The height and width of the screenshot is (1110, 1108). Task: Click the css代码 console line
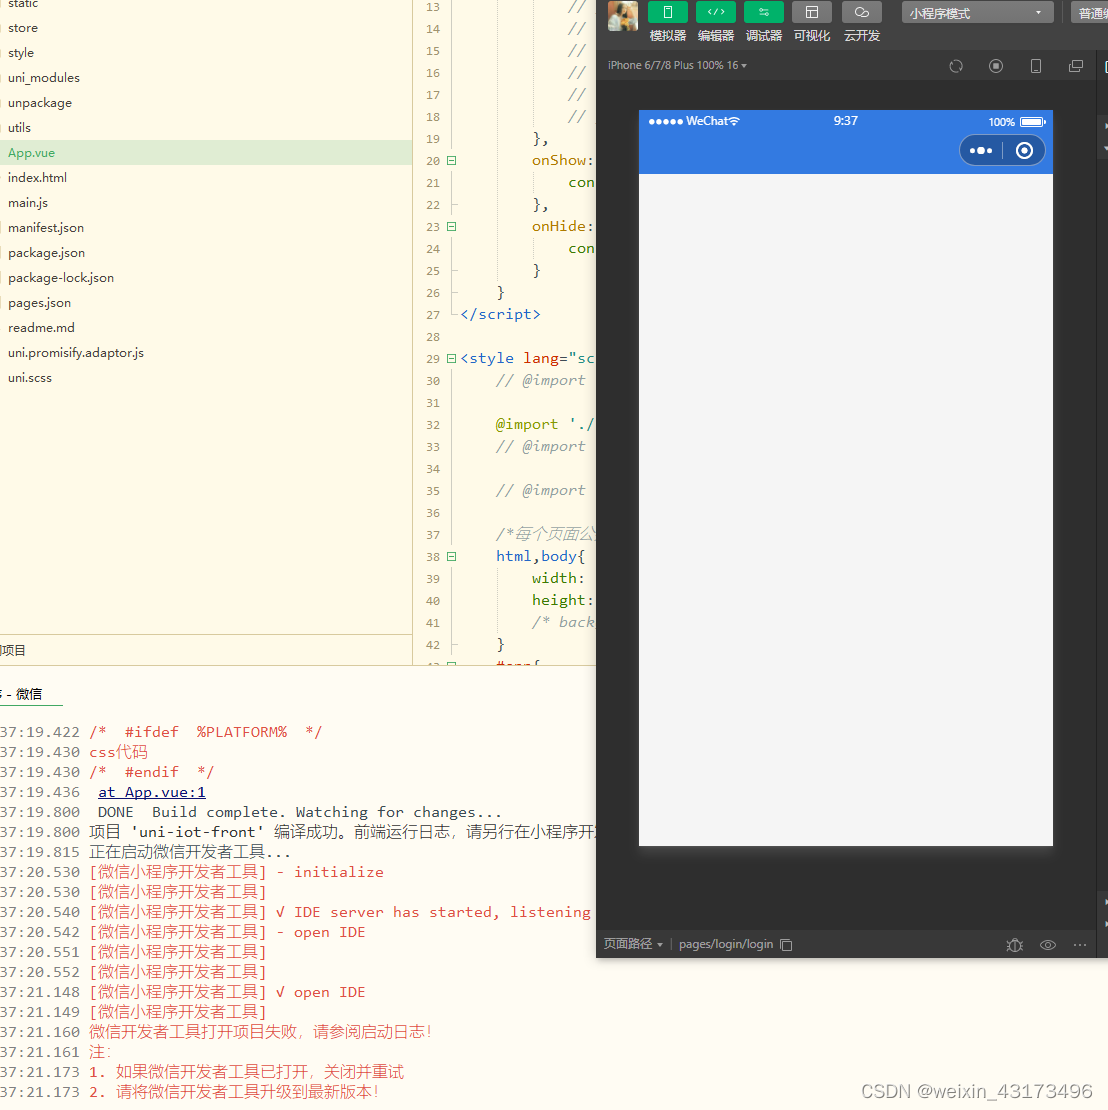pyautogui.click(x=118, y=752)
